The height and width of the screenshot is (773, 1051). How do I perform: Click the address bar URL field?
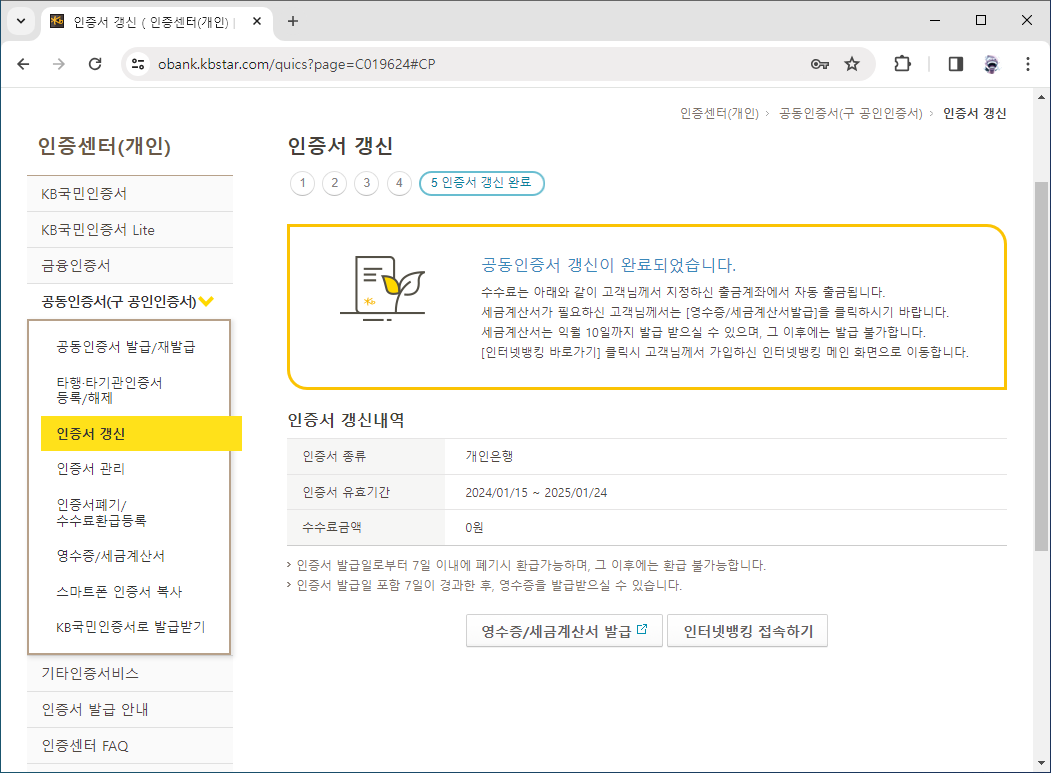[469, 64]
